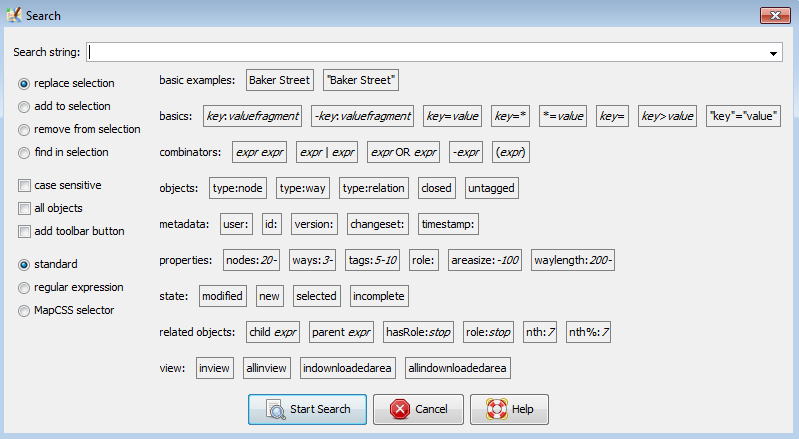This screenshot has width=799, height=439.
Task: Insert key:valuefragment example
Action: (x=252, y=116)
